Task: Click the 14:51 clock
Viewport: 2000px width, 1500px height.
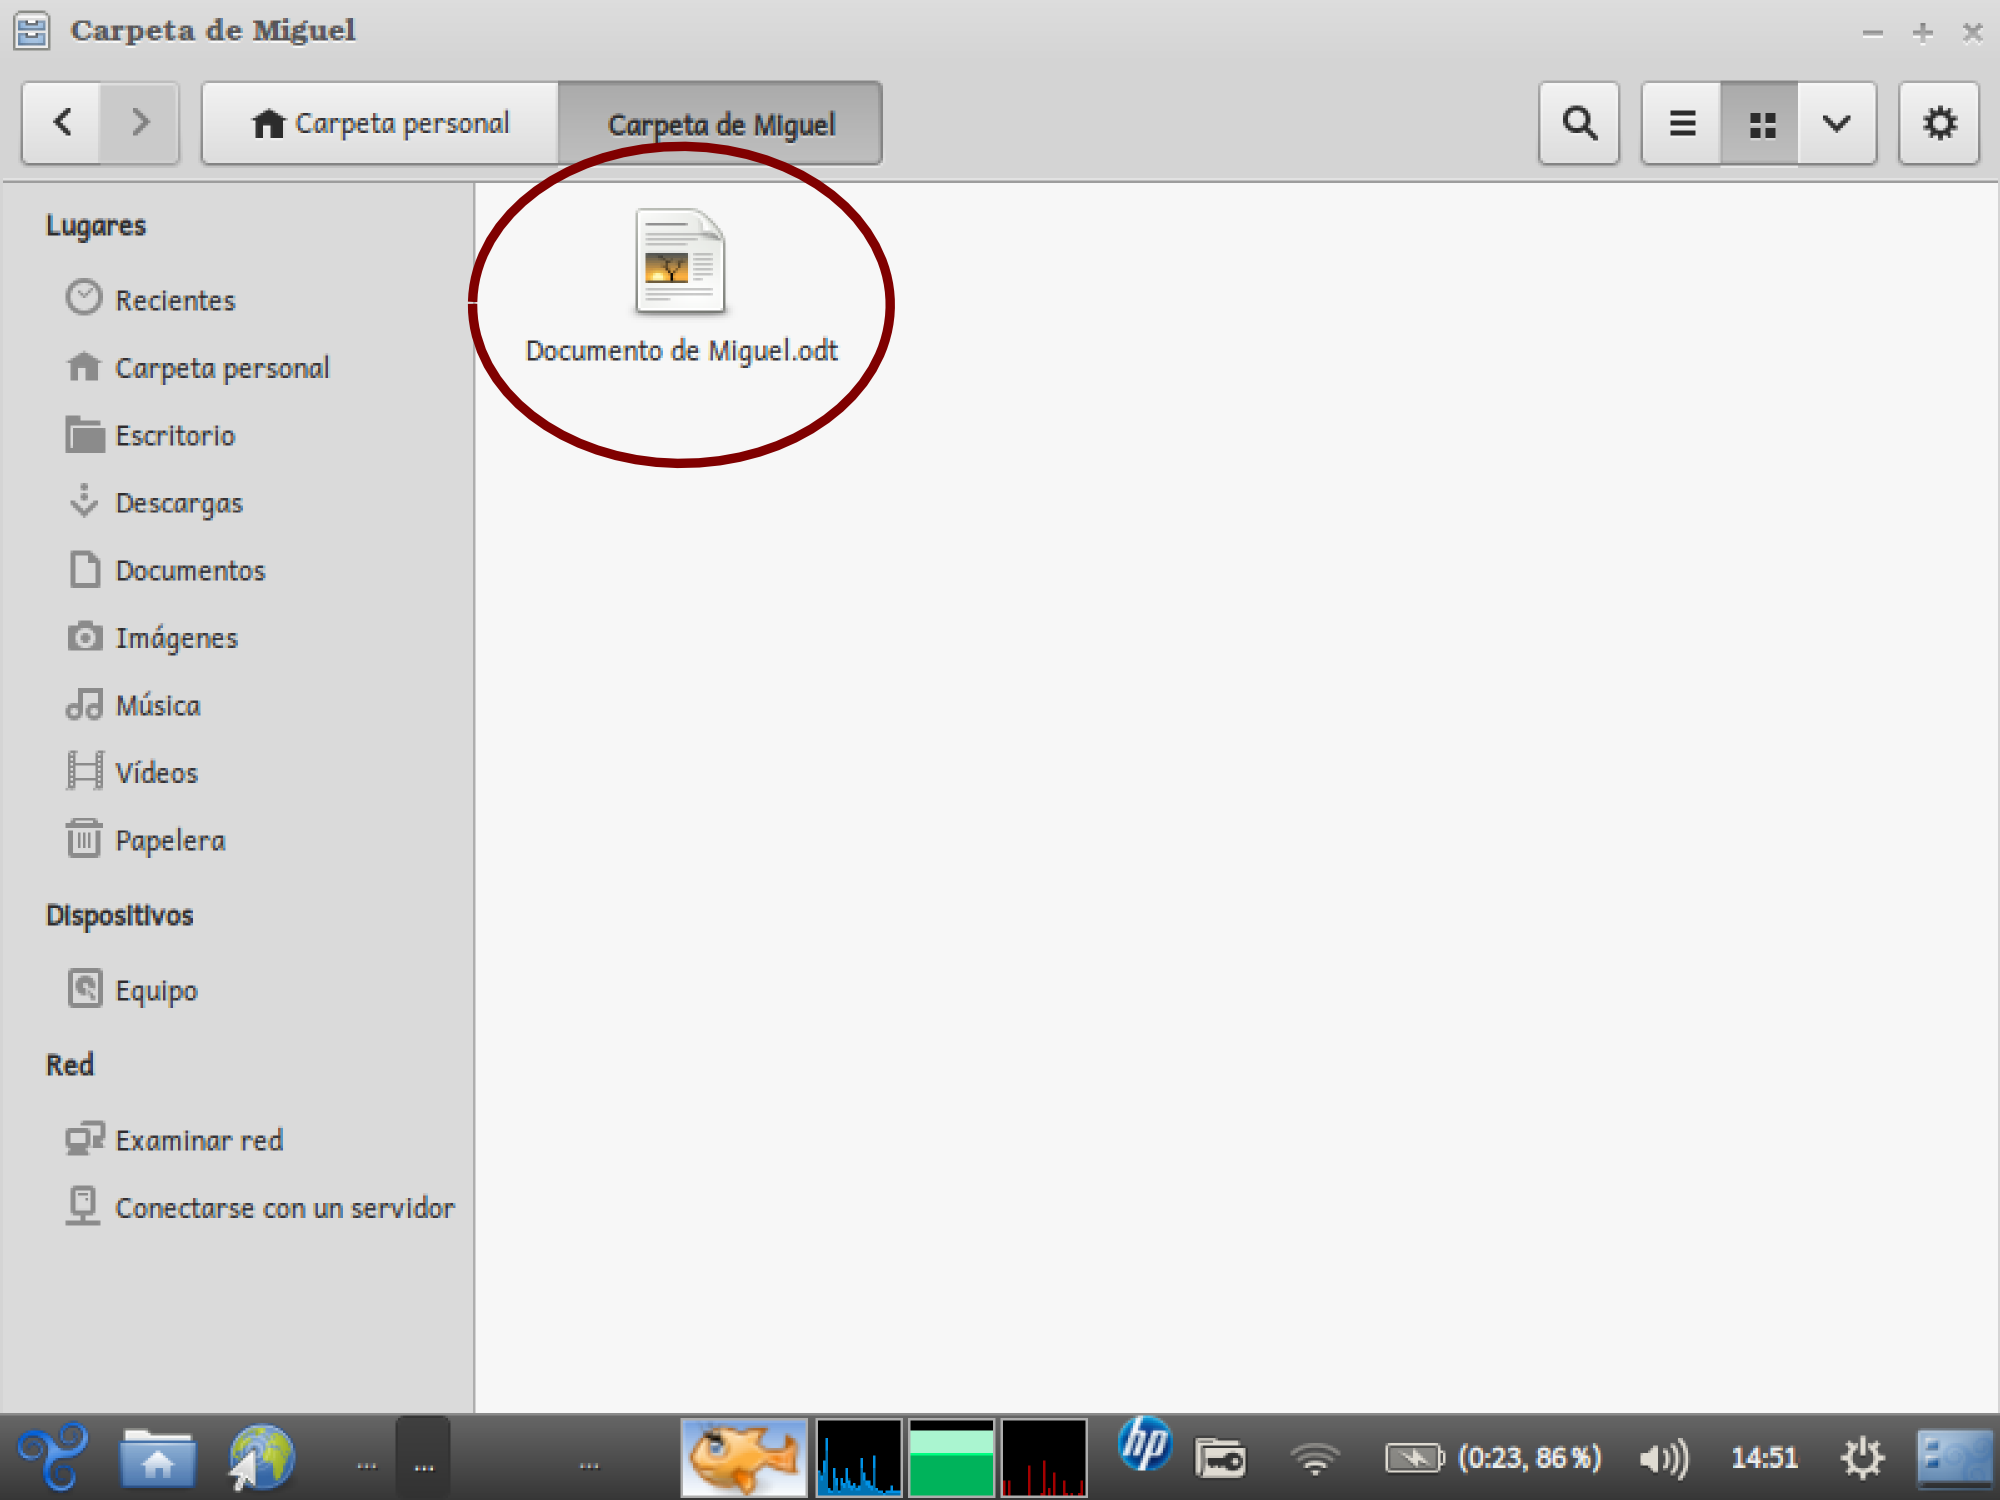Action: (1765, 1458)
